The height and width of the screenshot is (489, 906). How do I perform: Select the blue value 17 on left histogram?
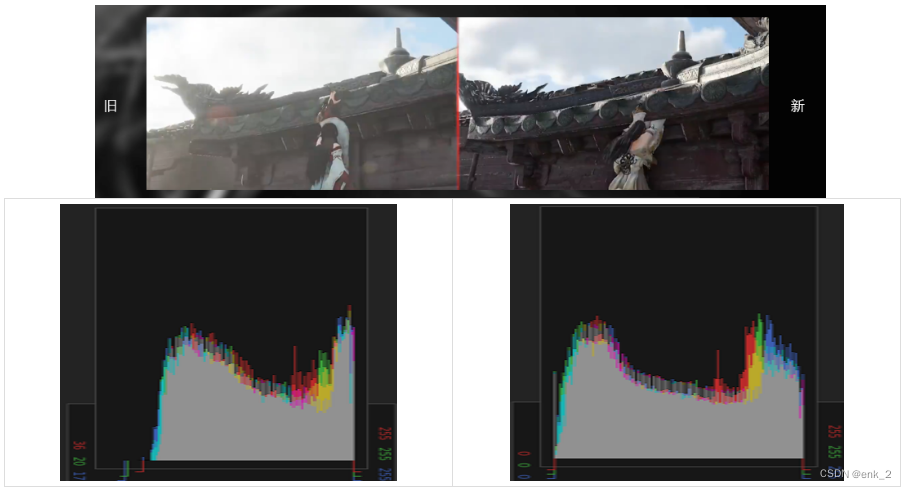(x=80, y=475)
